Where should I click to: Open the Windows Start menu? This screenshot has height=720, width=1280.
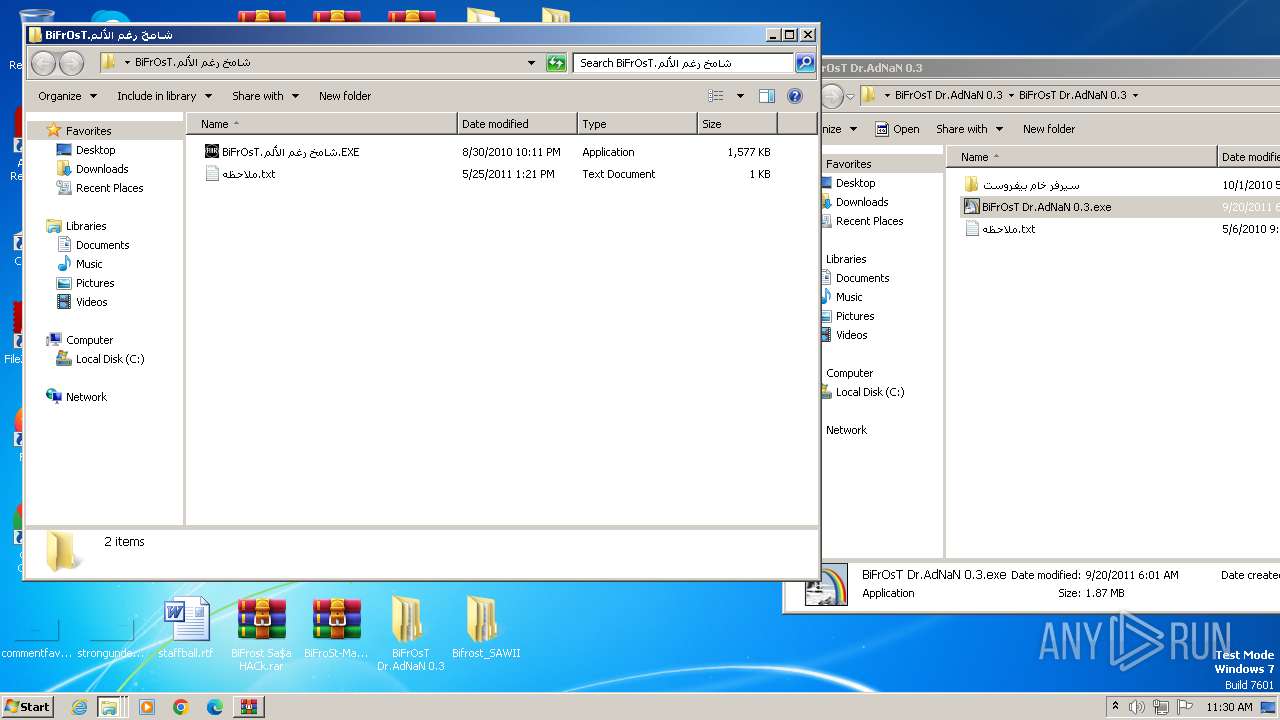coord(27,707)
